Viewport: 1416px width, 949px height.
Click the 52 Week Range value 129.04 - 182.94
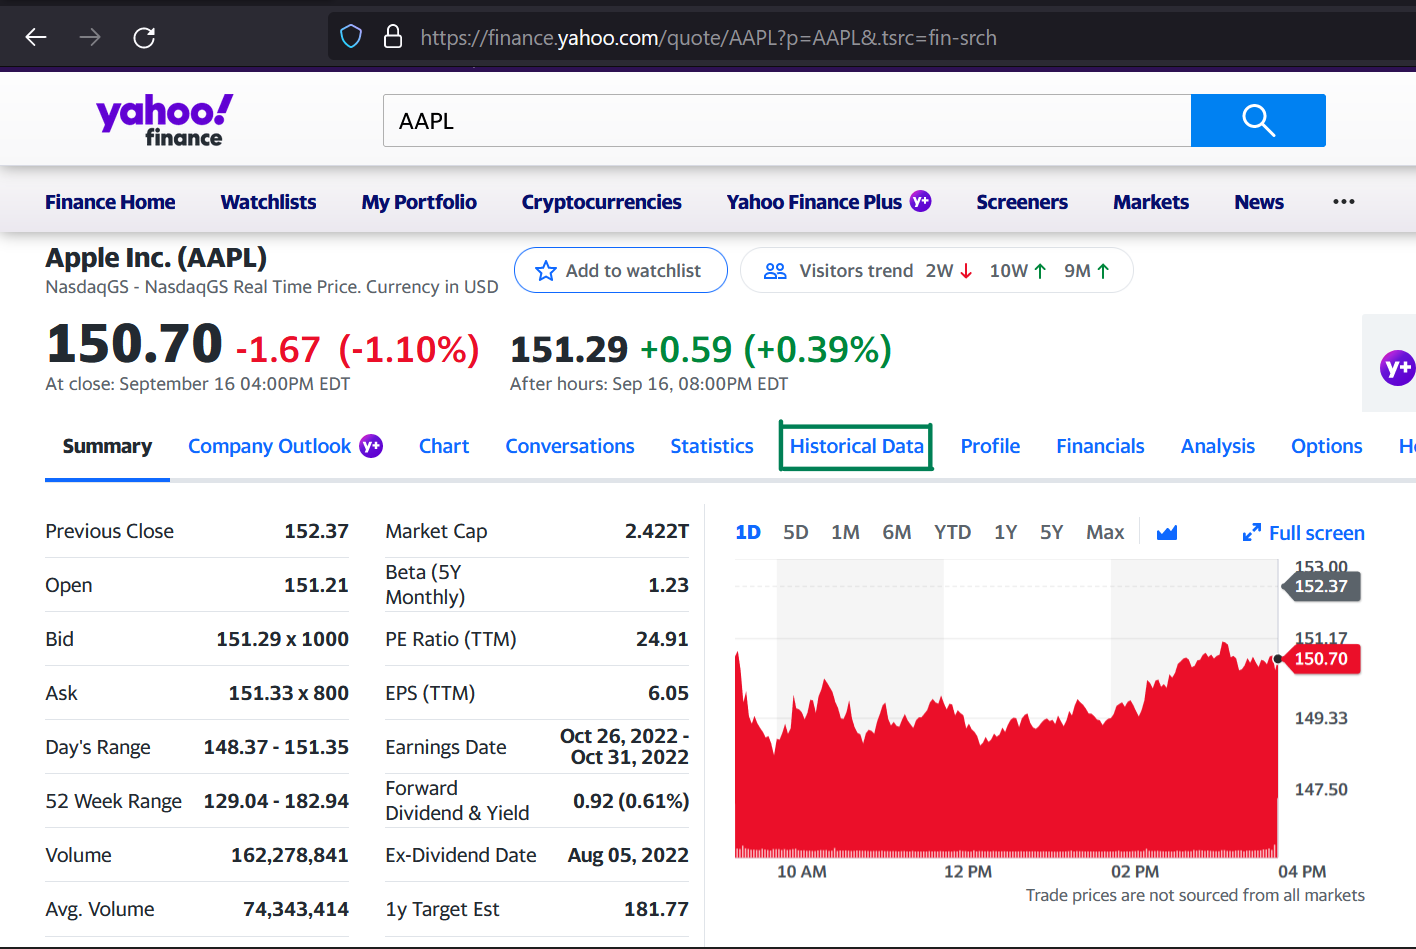(276, 801)
